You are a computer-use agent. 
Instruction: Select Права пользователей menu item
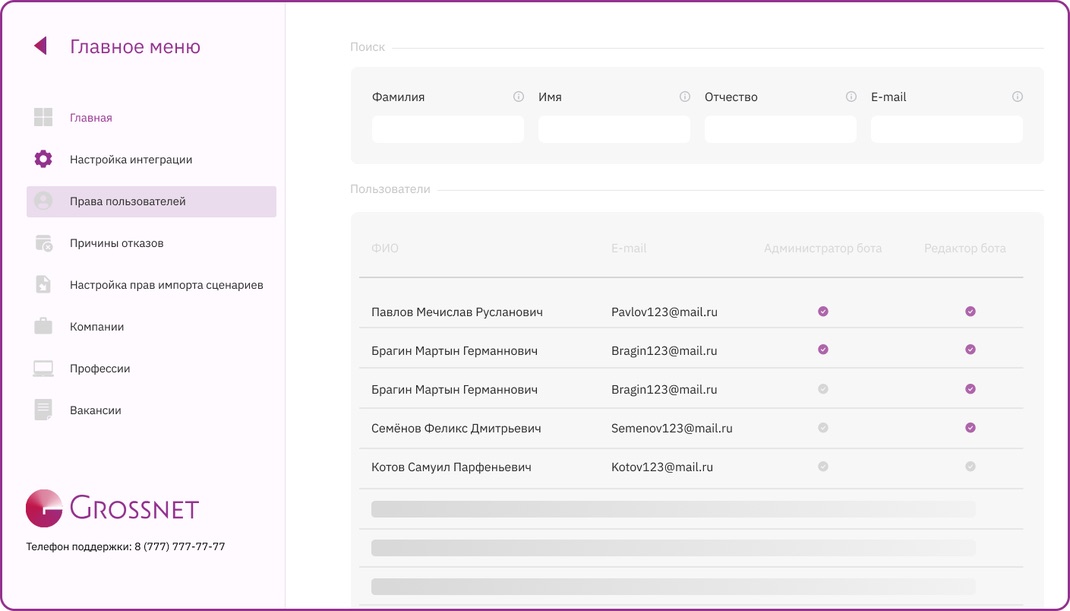point(151,201)
